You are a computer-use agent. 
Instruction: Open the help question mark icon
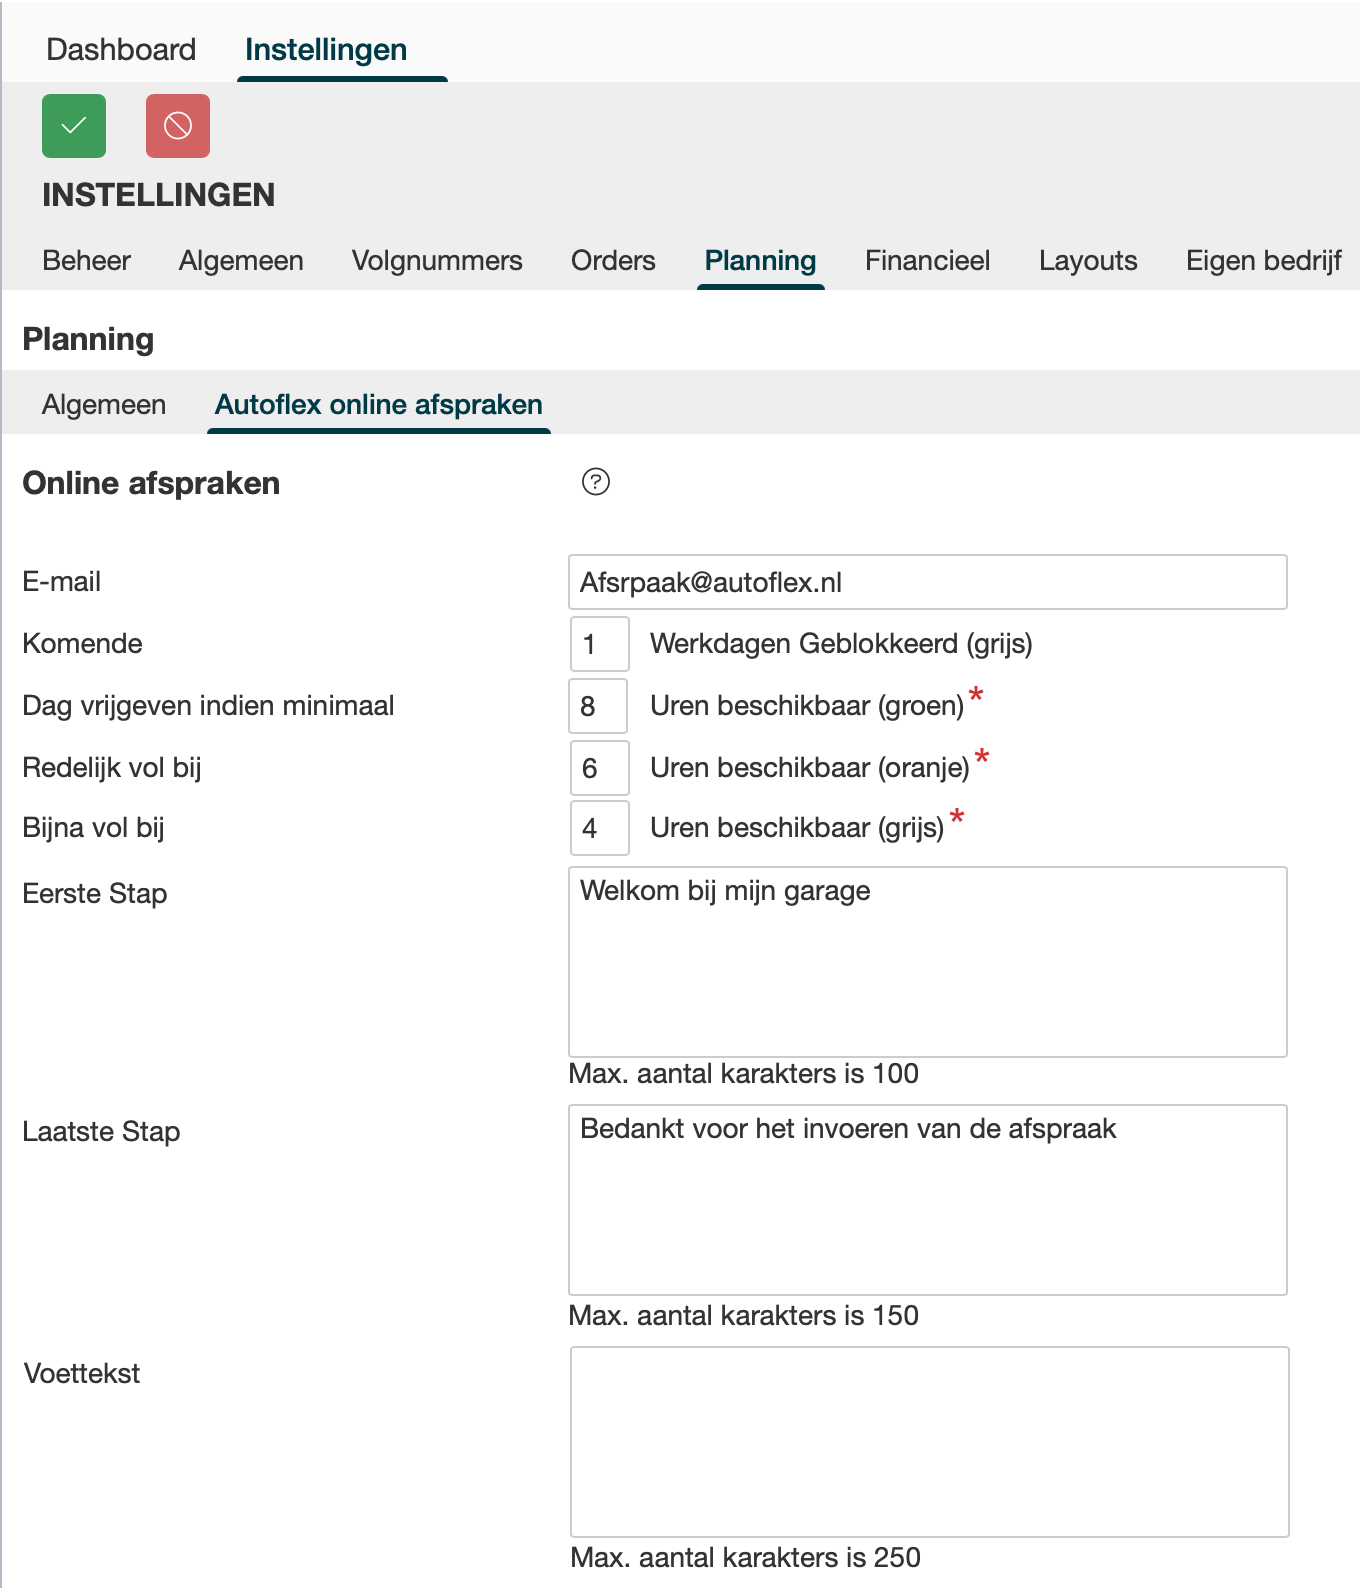(x=596, y=482)
